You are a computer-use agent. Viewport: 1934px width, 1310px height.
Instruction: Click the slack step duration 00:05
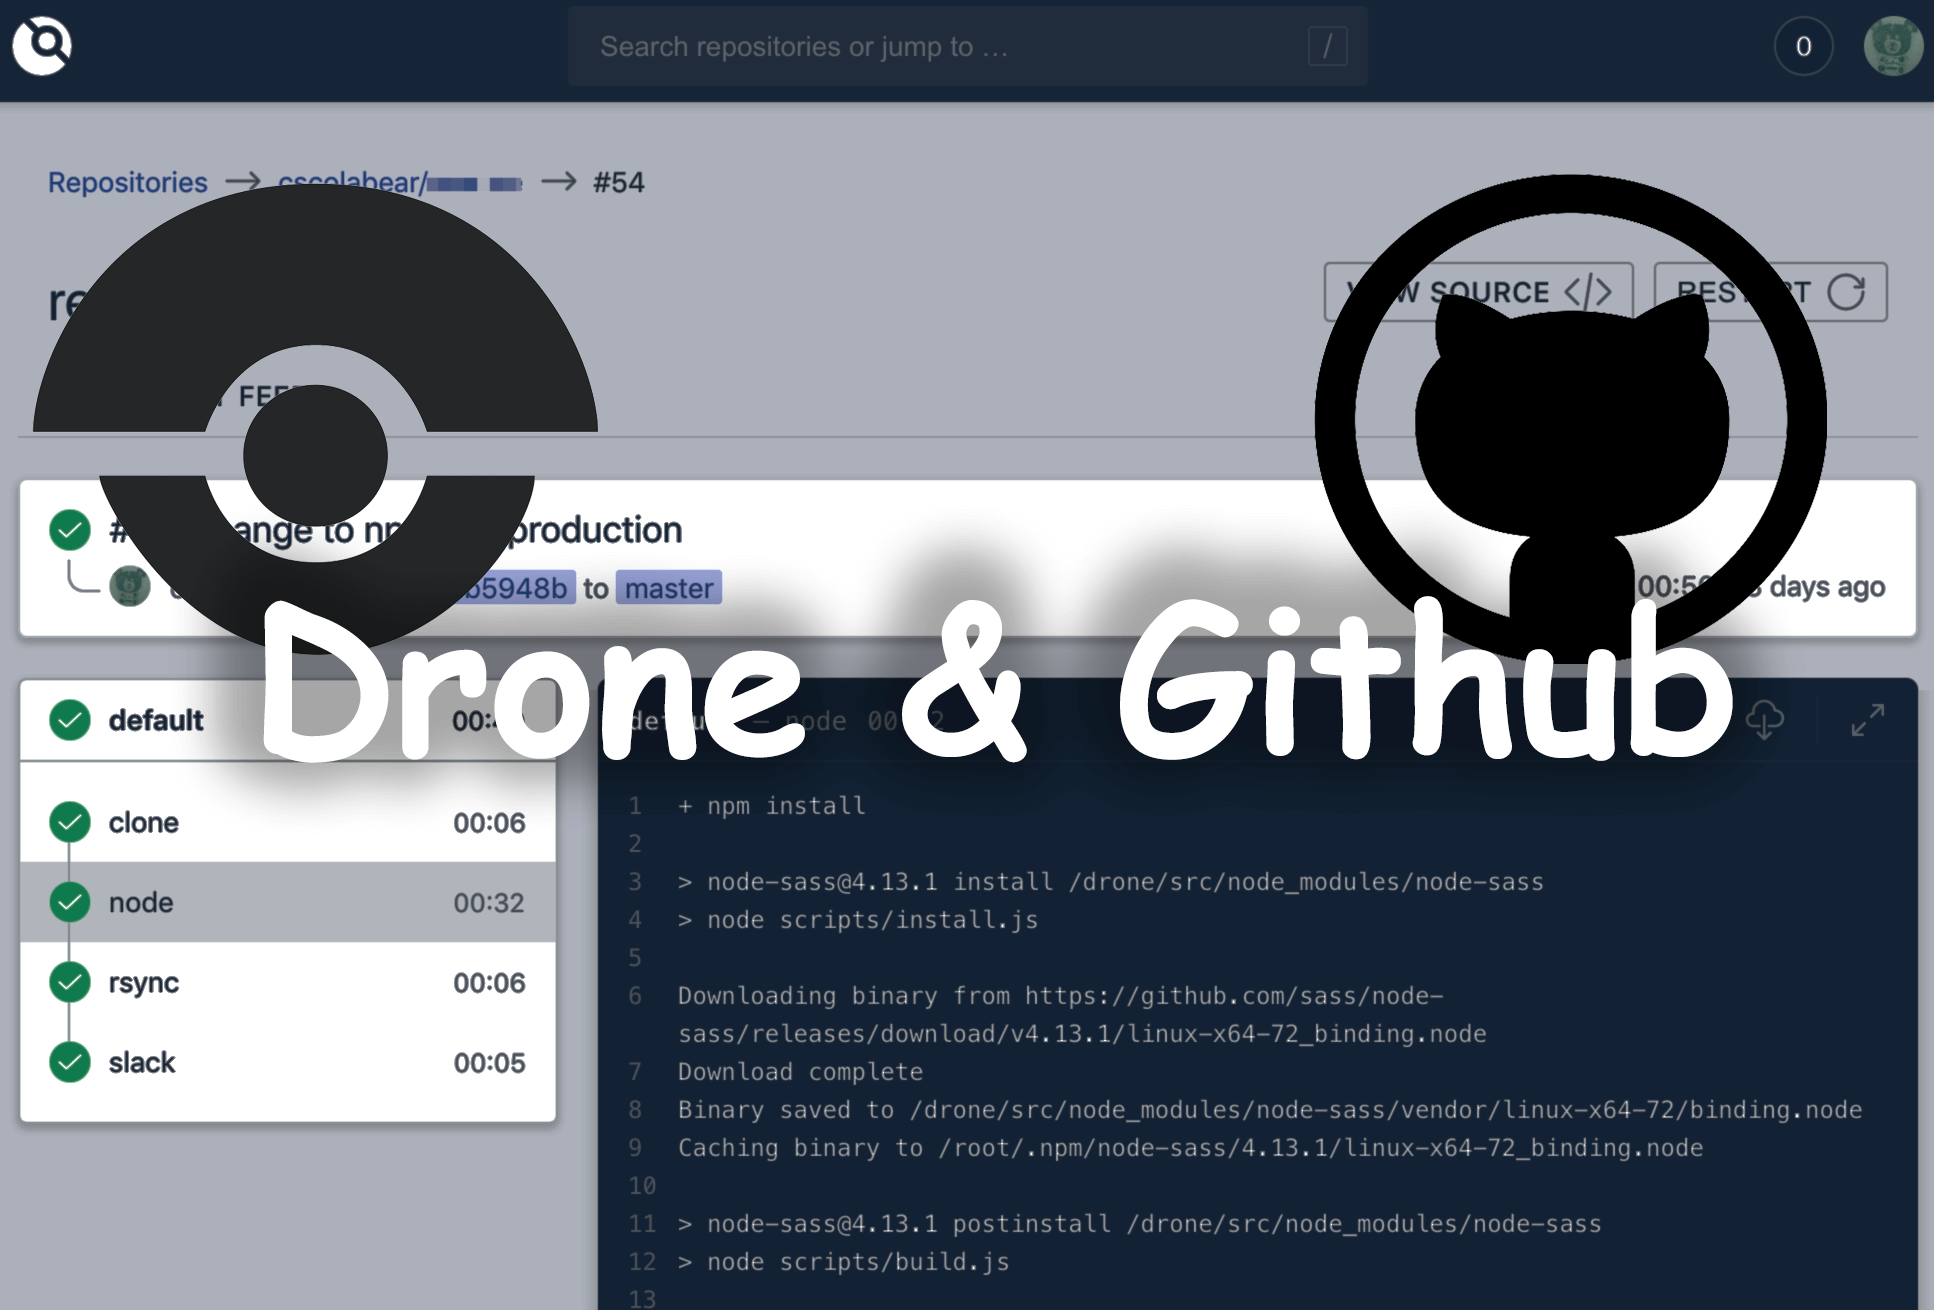pos(489,1063)
